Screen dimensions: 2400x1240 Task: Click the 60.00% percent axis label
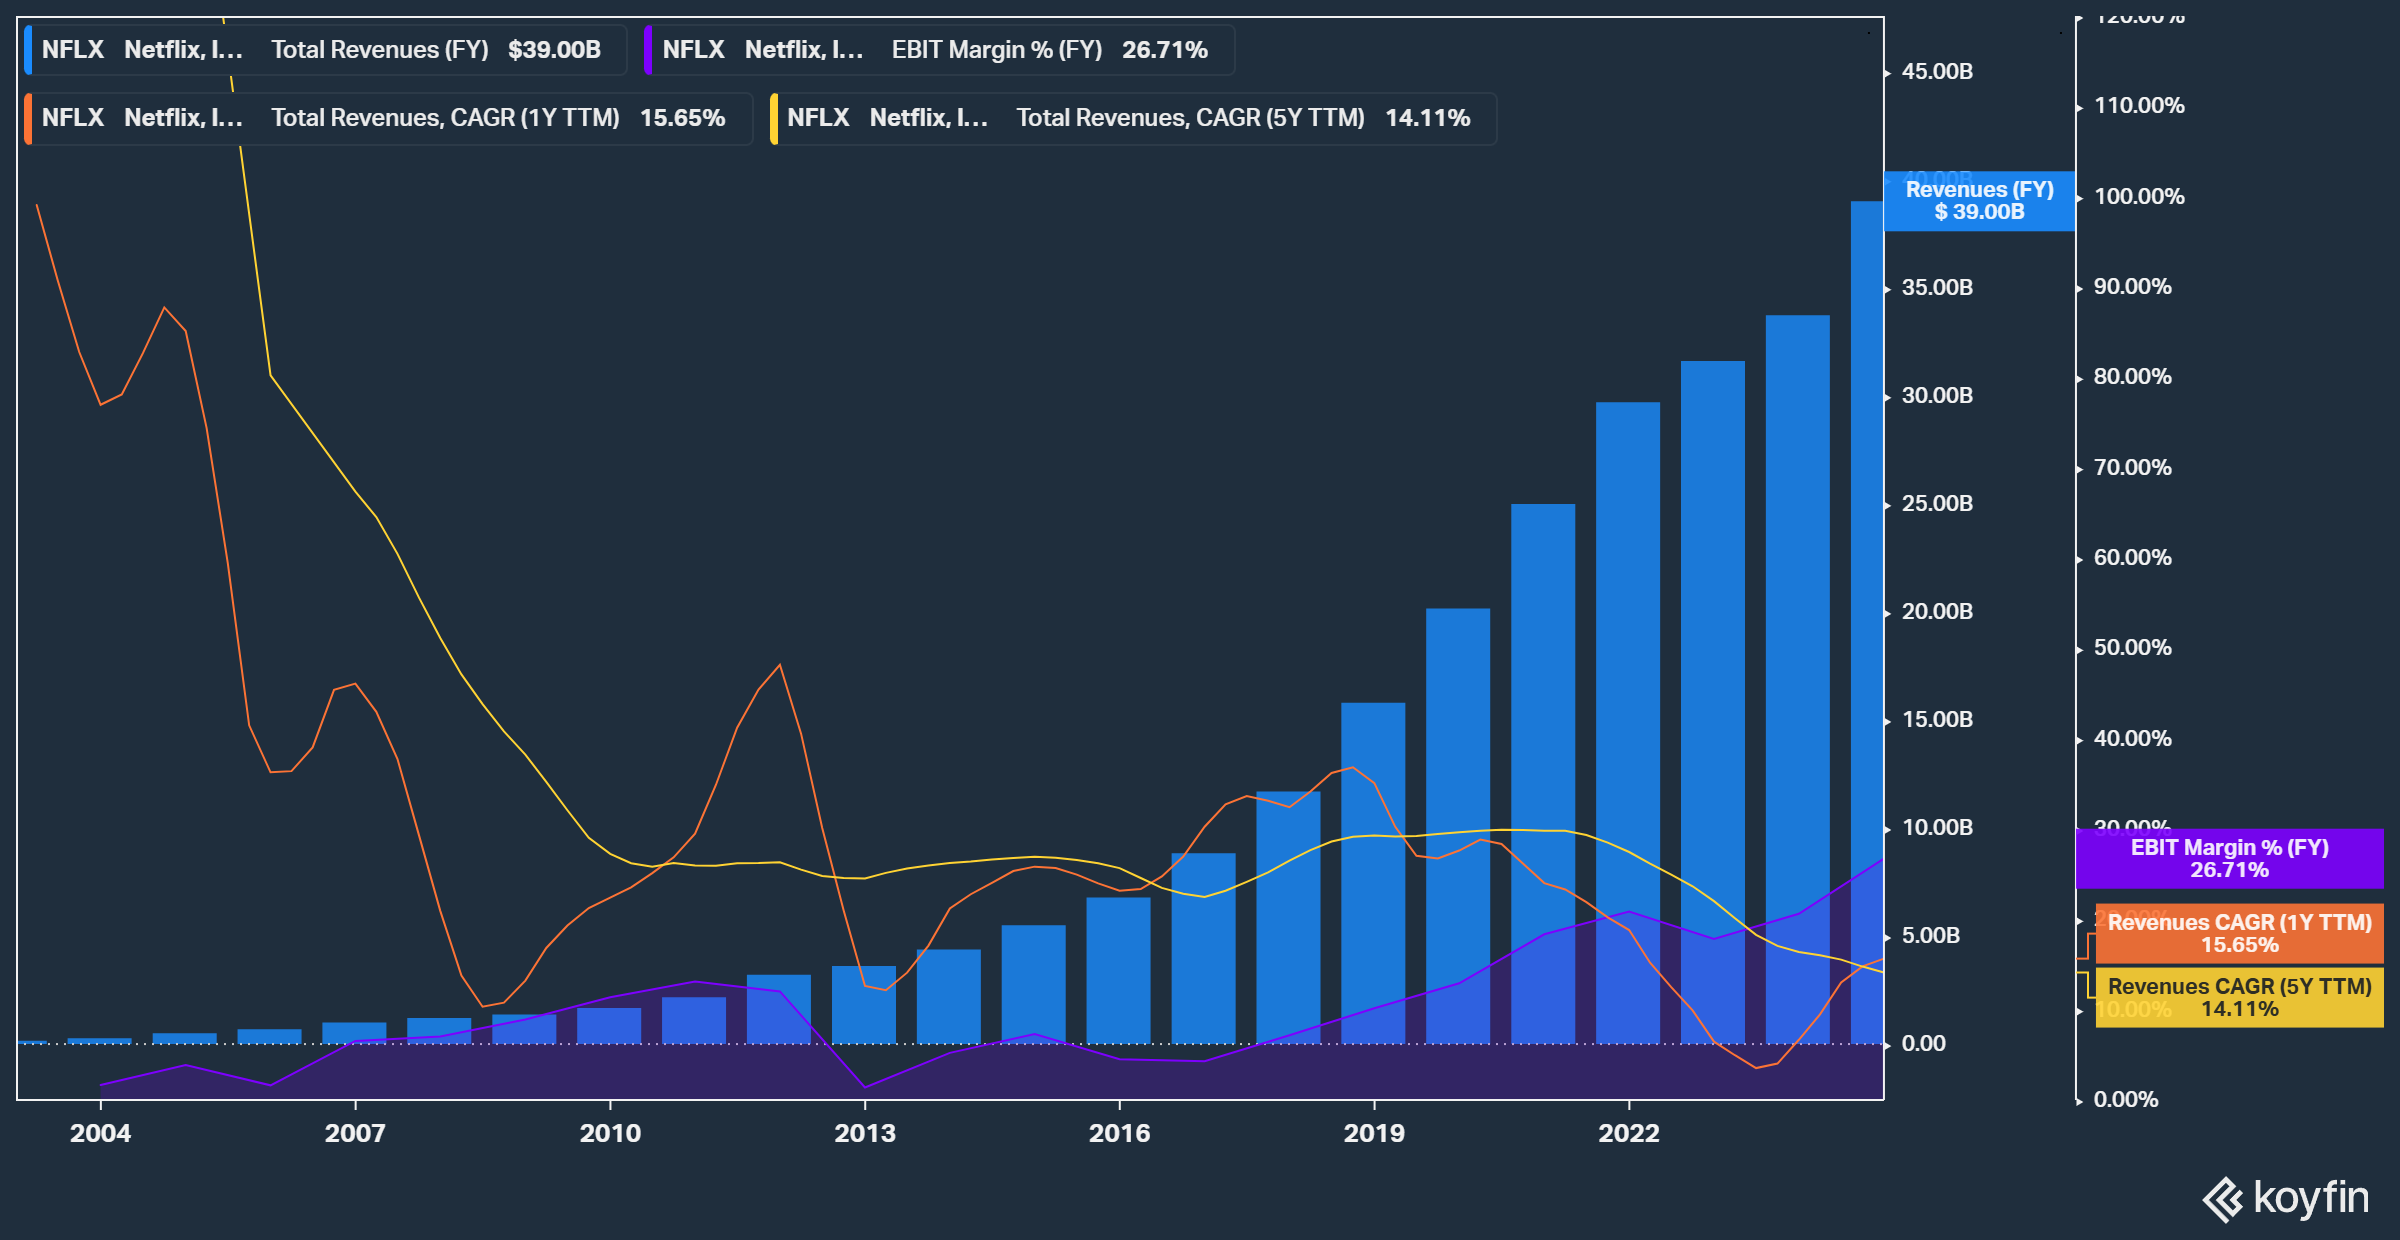pyautogui.click(x=2133, y=558)
